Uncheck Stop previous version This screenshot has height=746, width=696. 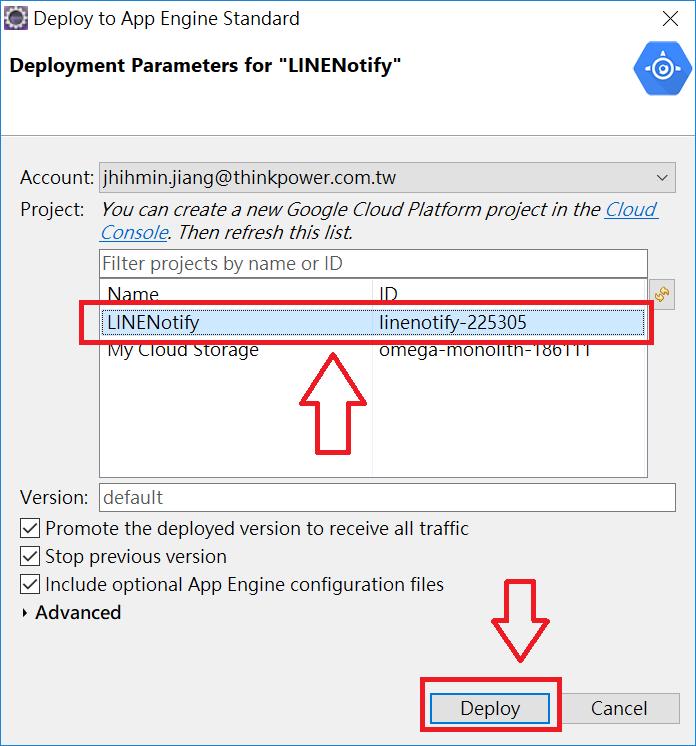[30, 556]
